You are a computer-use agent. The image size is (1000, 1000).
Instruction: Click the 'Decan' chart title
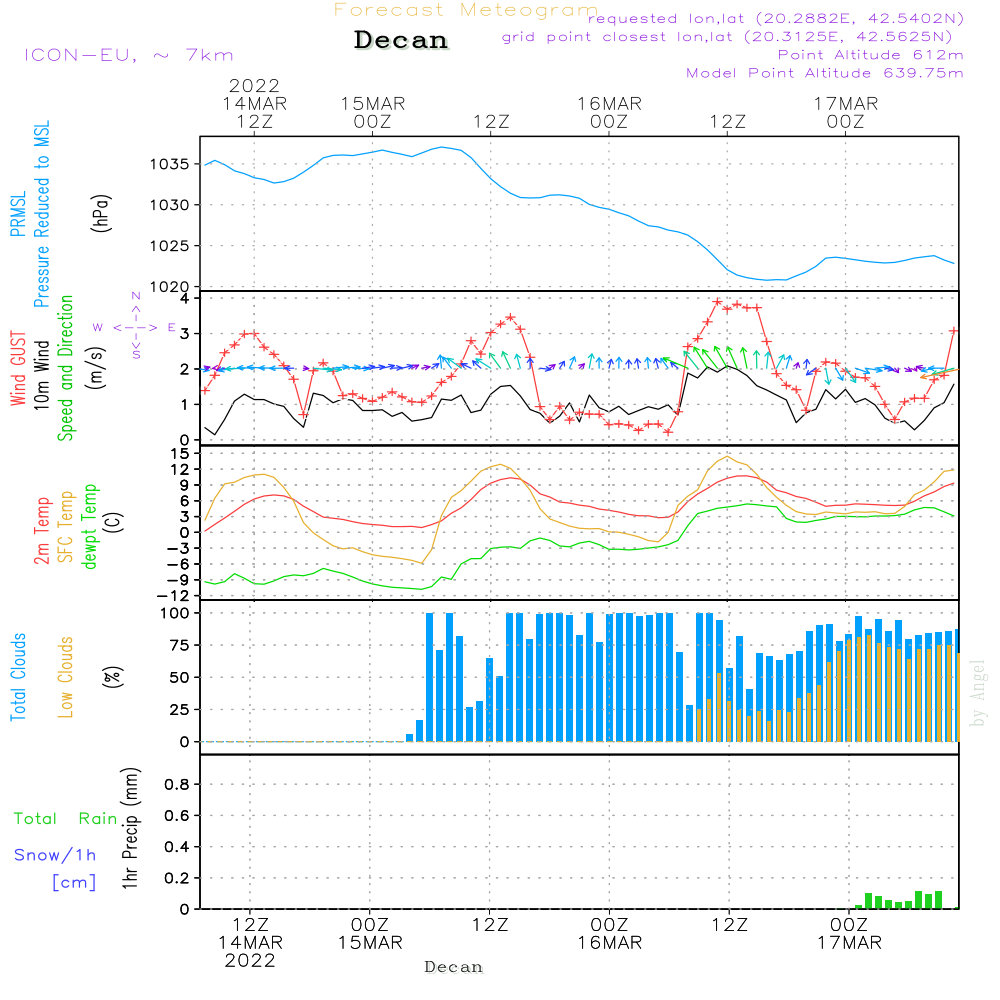coord(401,40)
